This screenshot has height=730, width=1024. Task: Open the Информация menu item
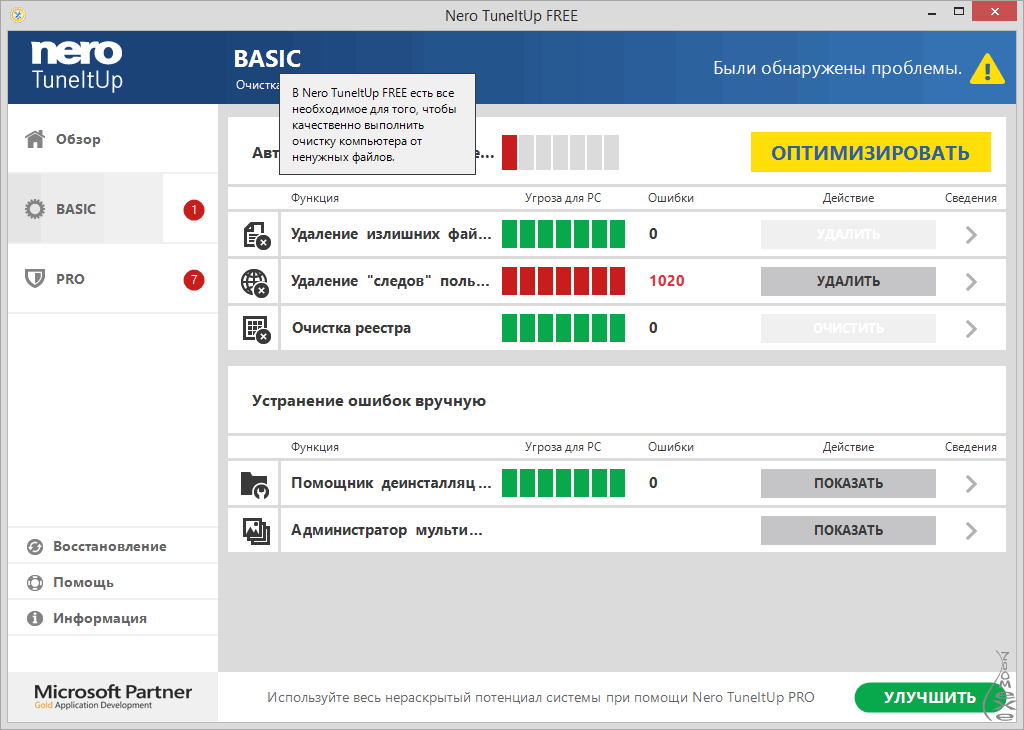[x=113, y=618]
